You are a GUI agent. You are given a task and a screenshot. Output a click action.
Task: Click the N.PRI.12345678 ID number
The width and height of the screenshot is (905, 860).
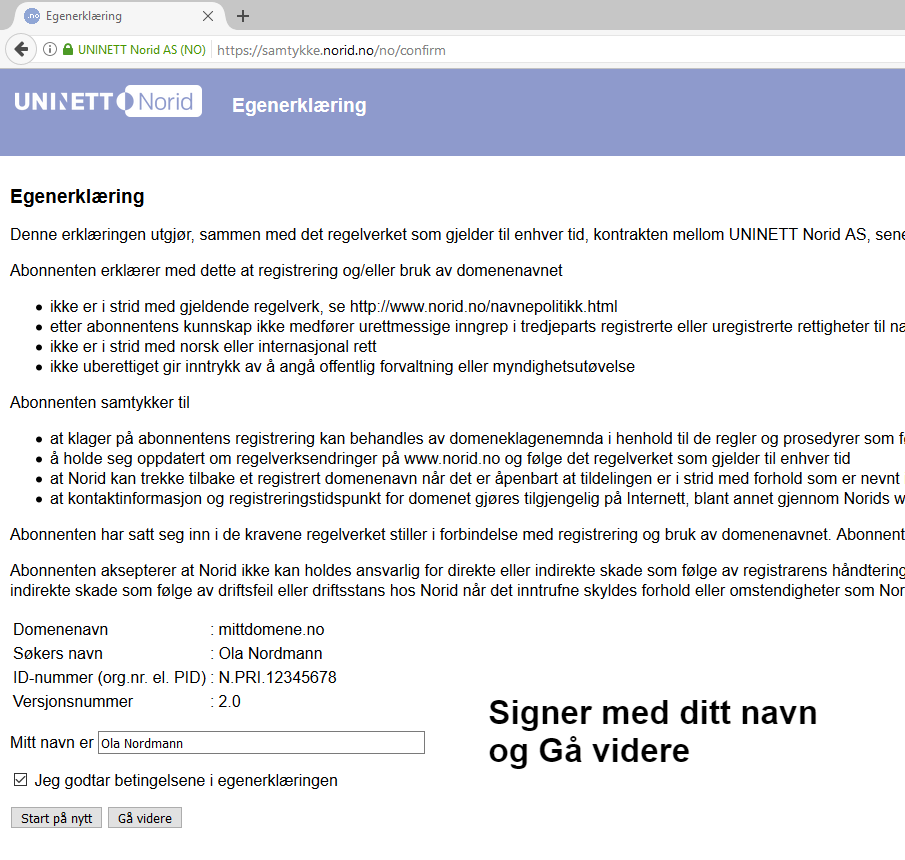[x=277, y=677]
